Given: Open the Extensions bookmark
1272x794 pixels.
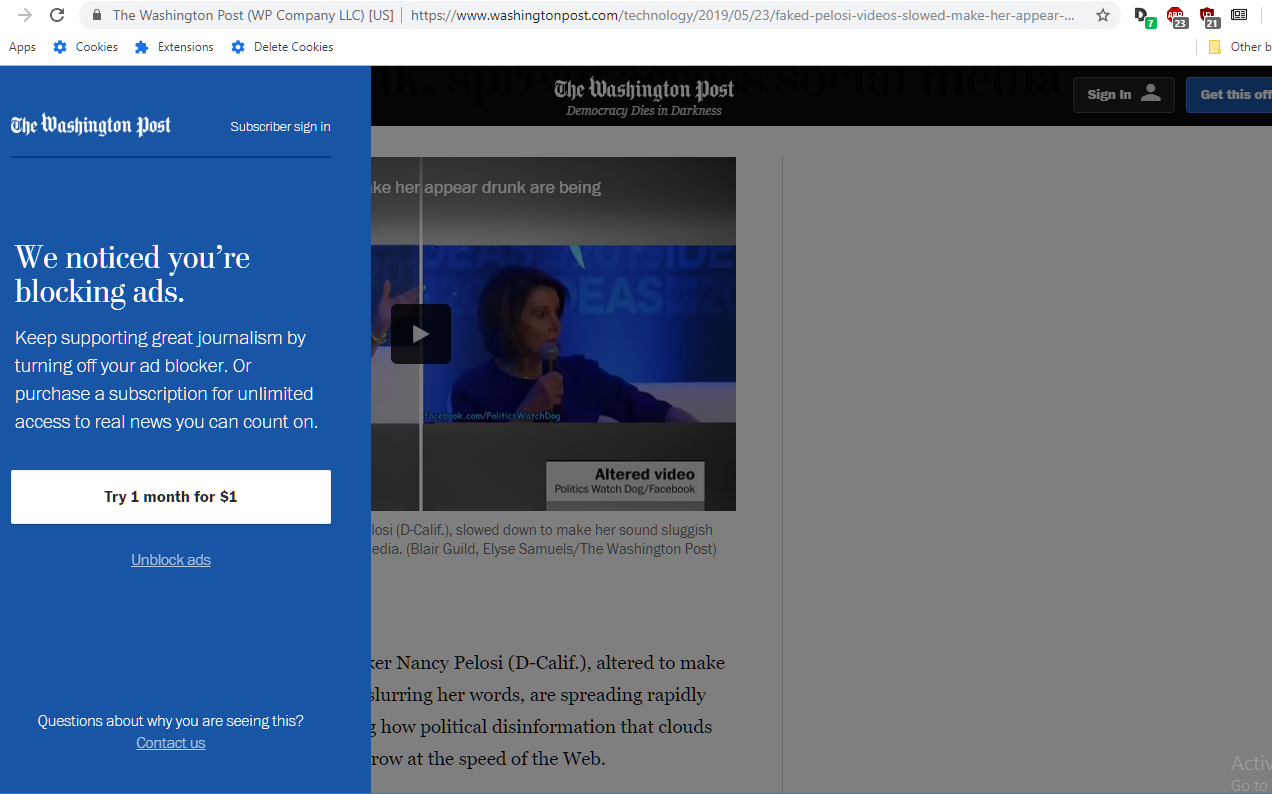Looking at the screenshot, I should [x=174, y=47].
